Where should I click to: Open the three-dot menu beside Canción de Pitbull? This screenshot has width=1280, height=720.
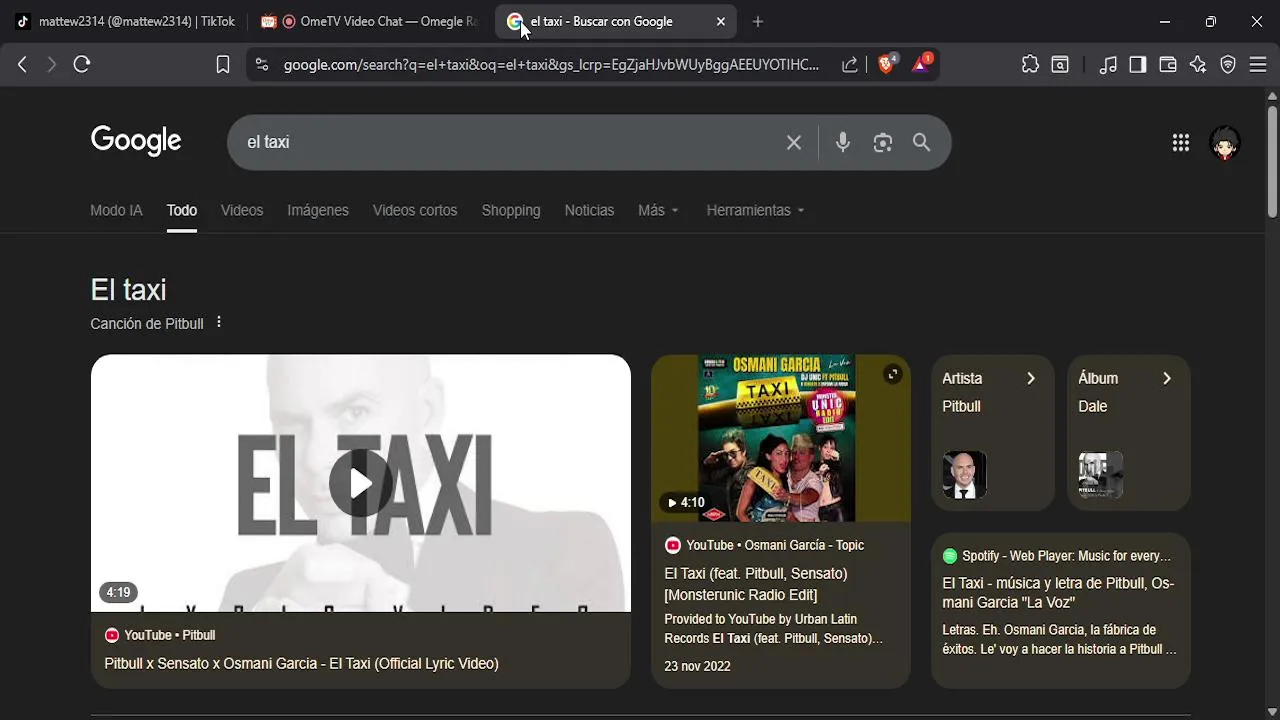[219, 322]
